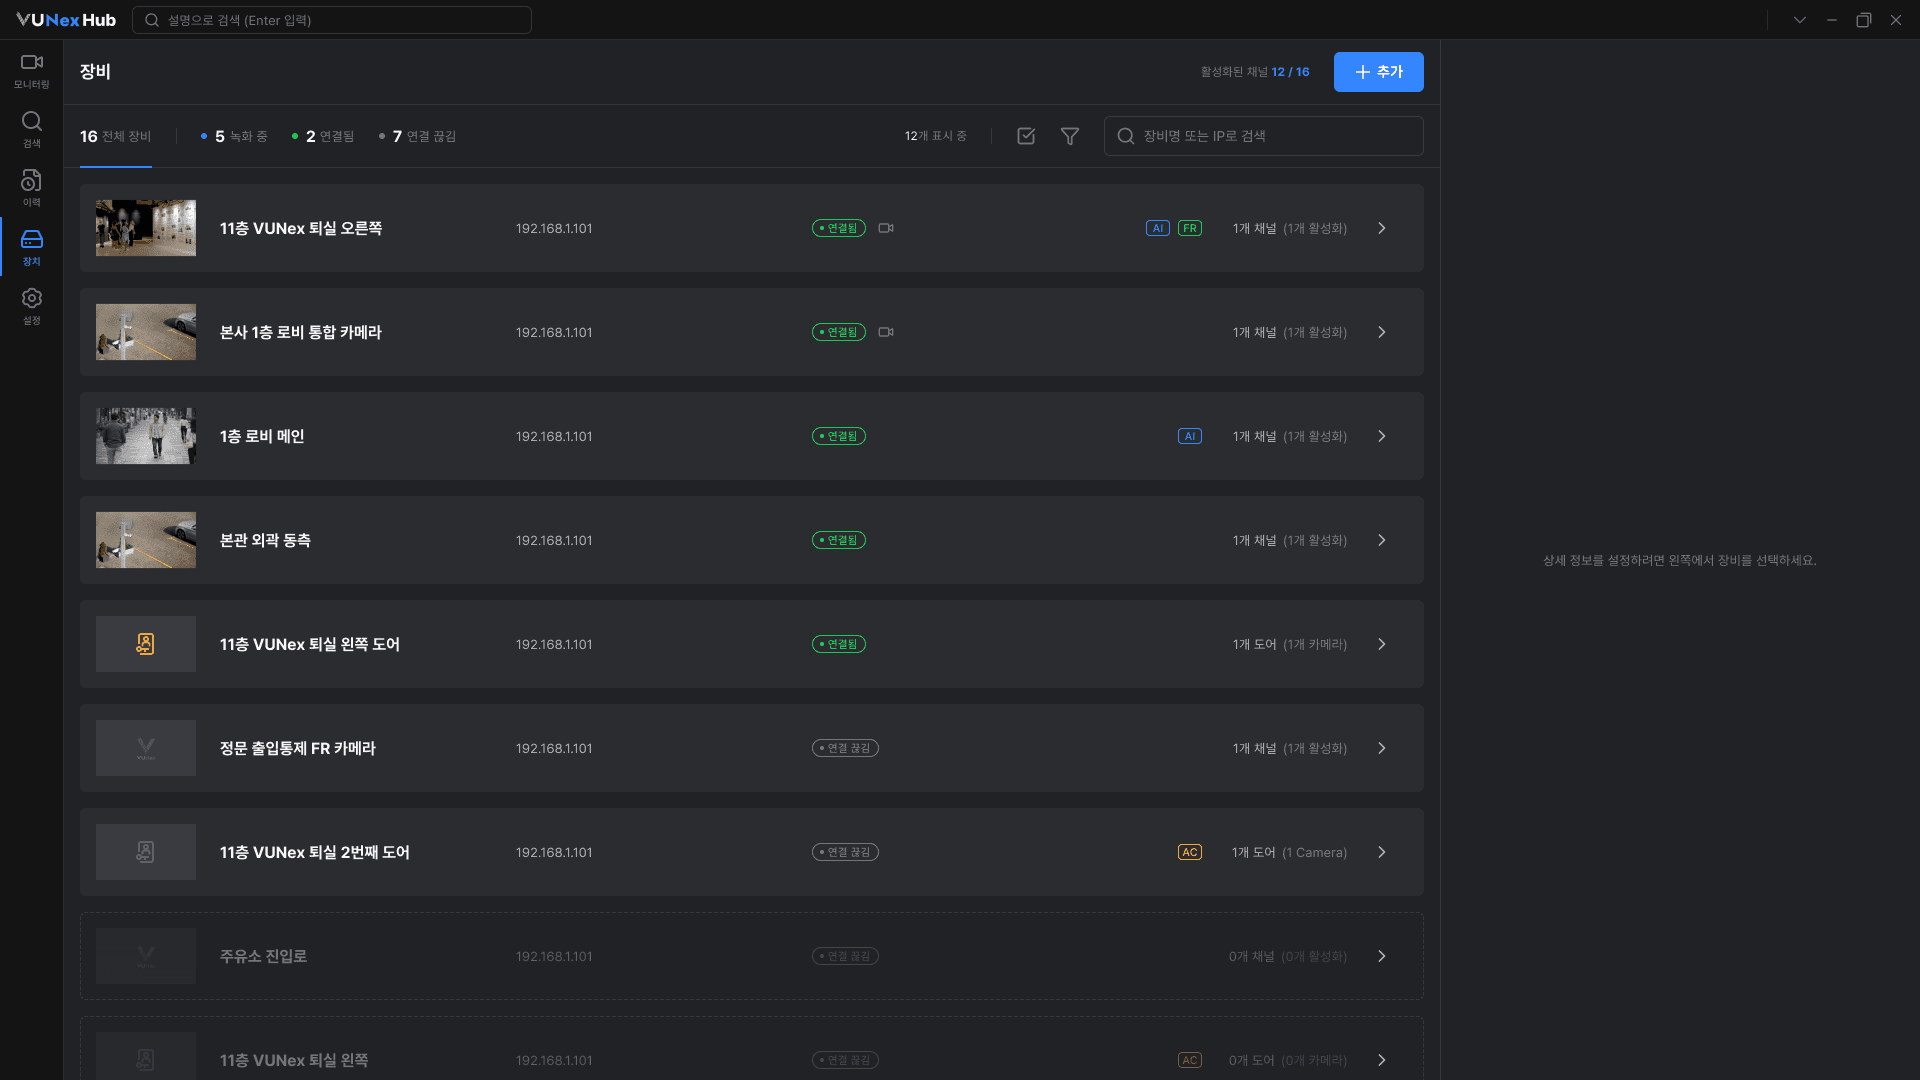1920x1080 pixels.
Task: Click the 활성화된 채널 12 / 16 counter
Action: pyautogui.click(x=1255, y=72)
